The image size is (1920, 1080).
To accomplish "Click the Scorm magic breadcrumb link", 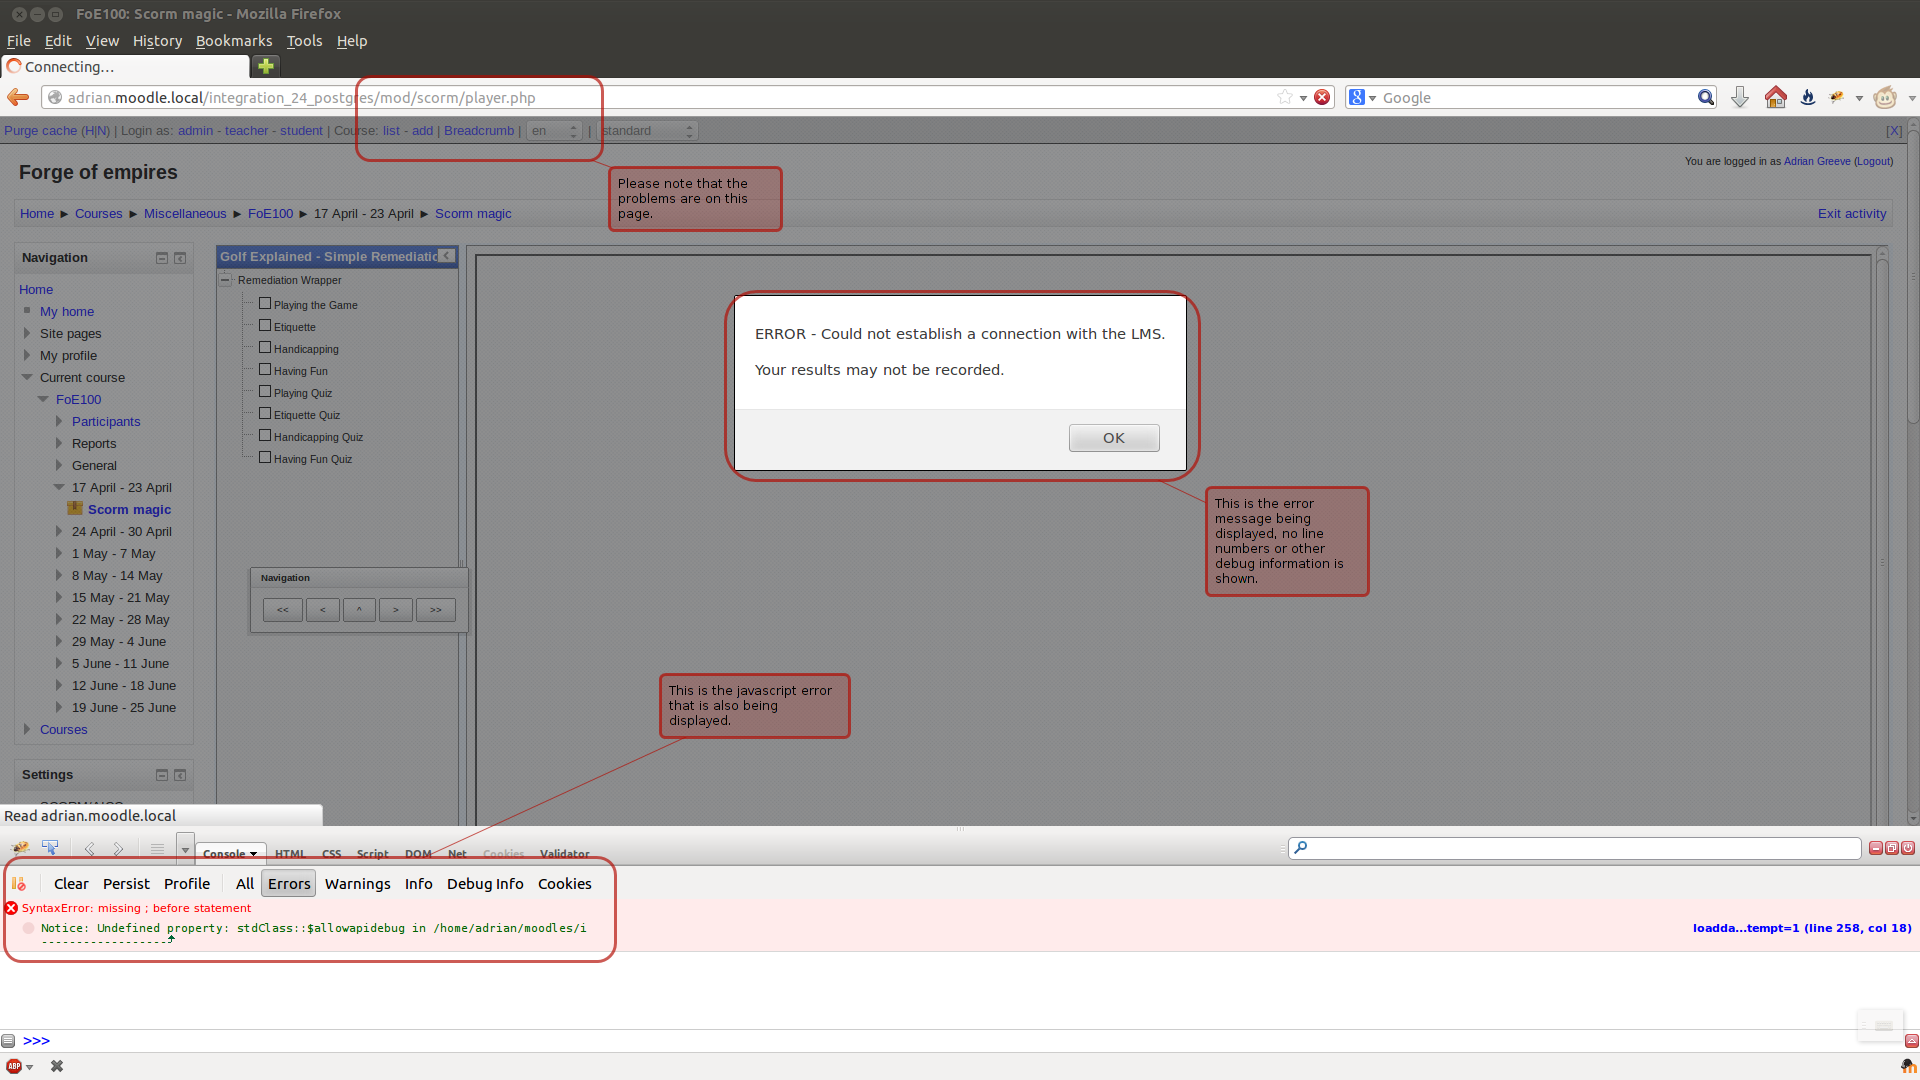I will coord(473,214).
